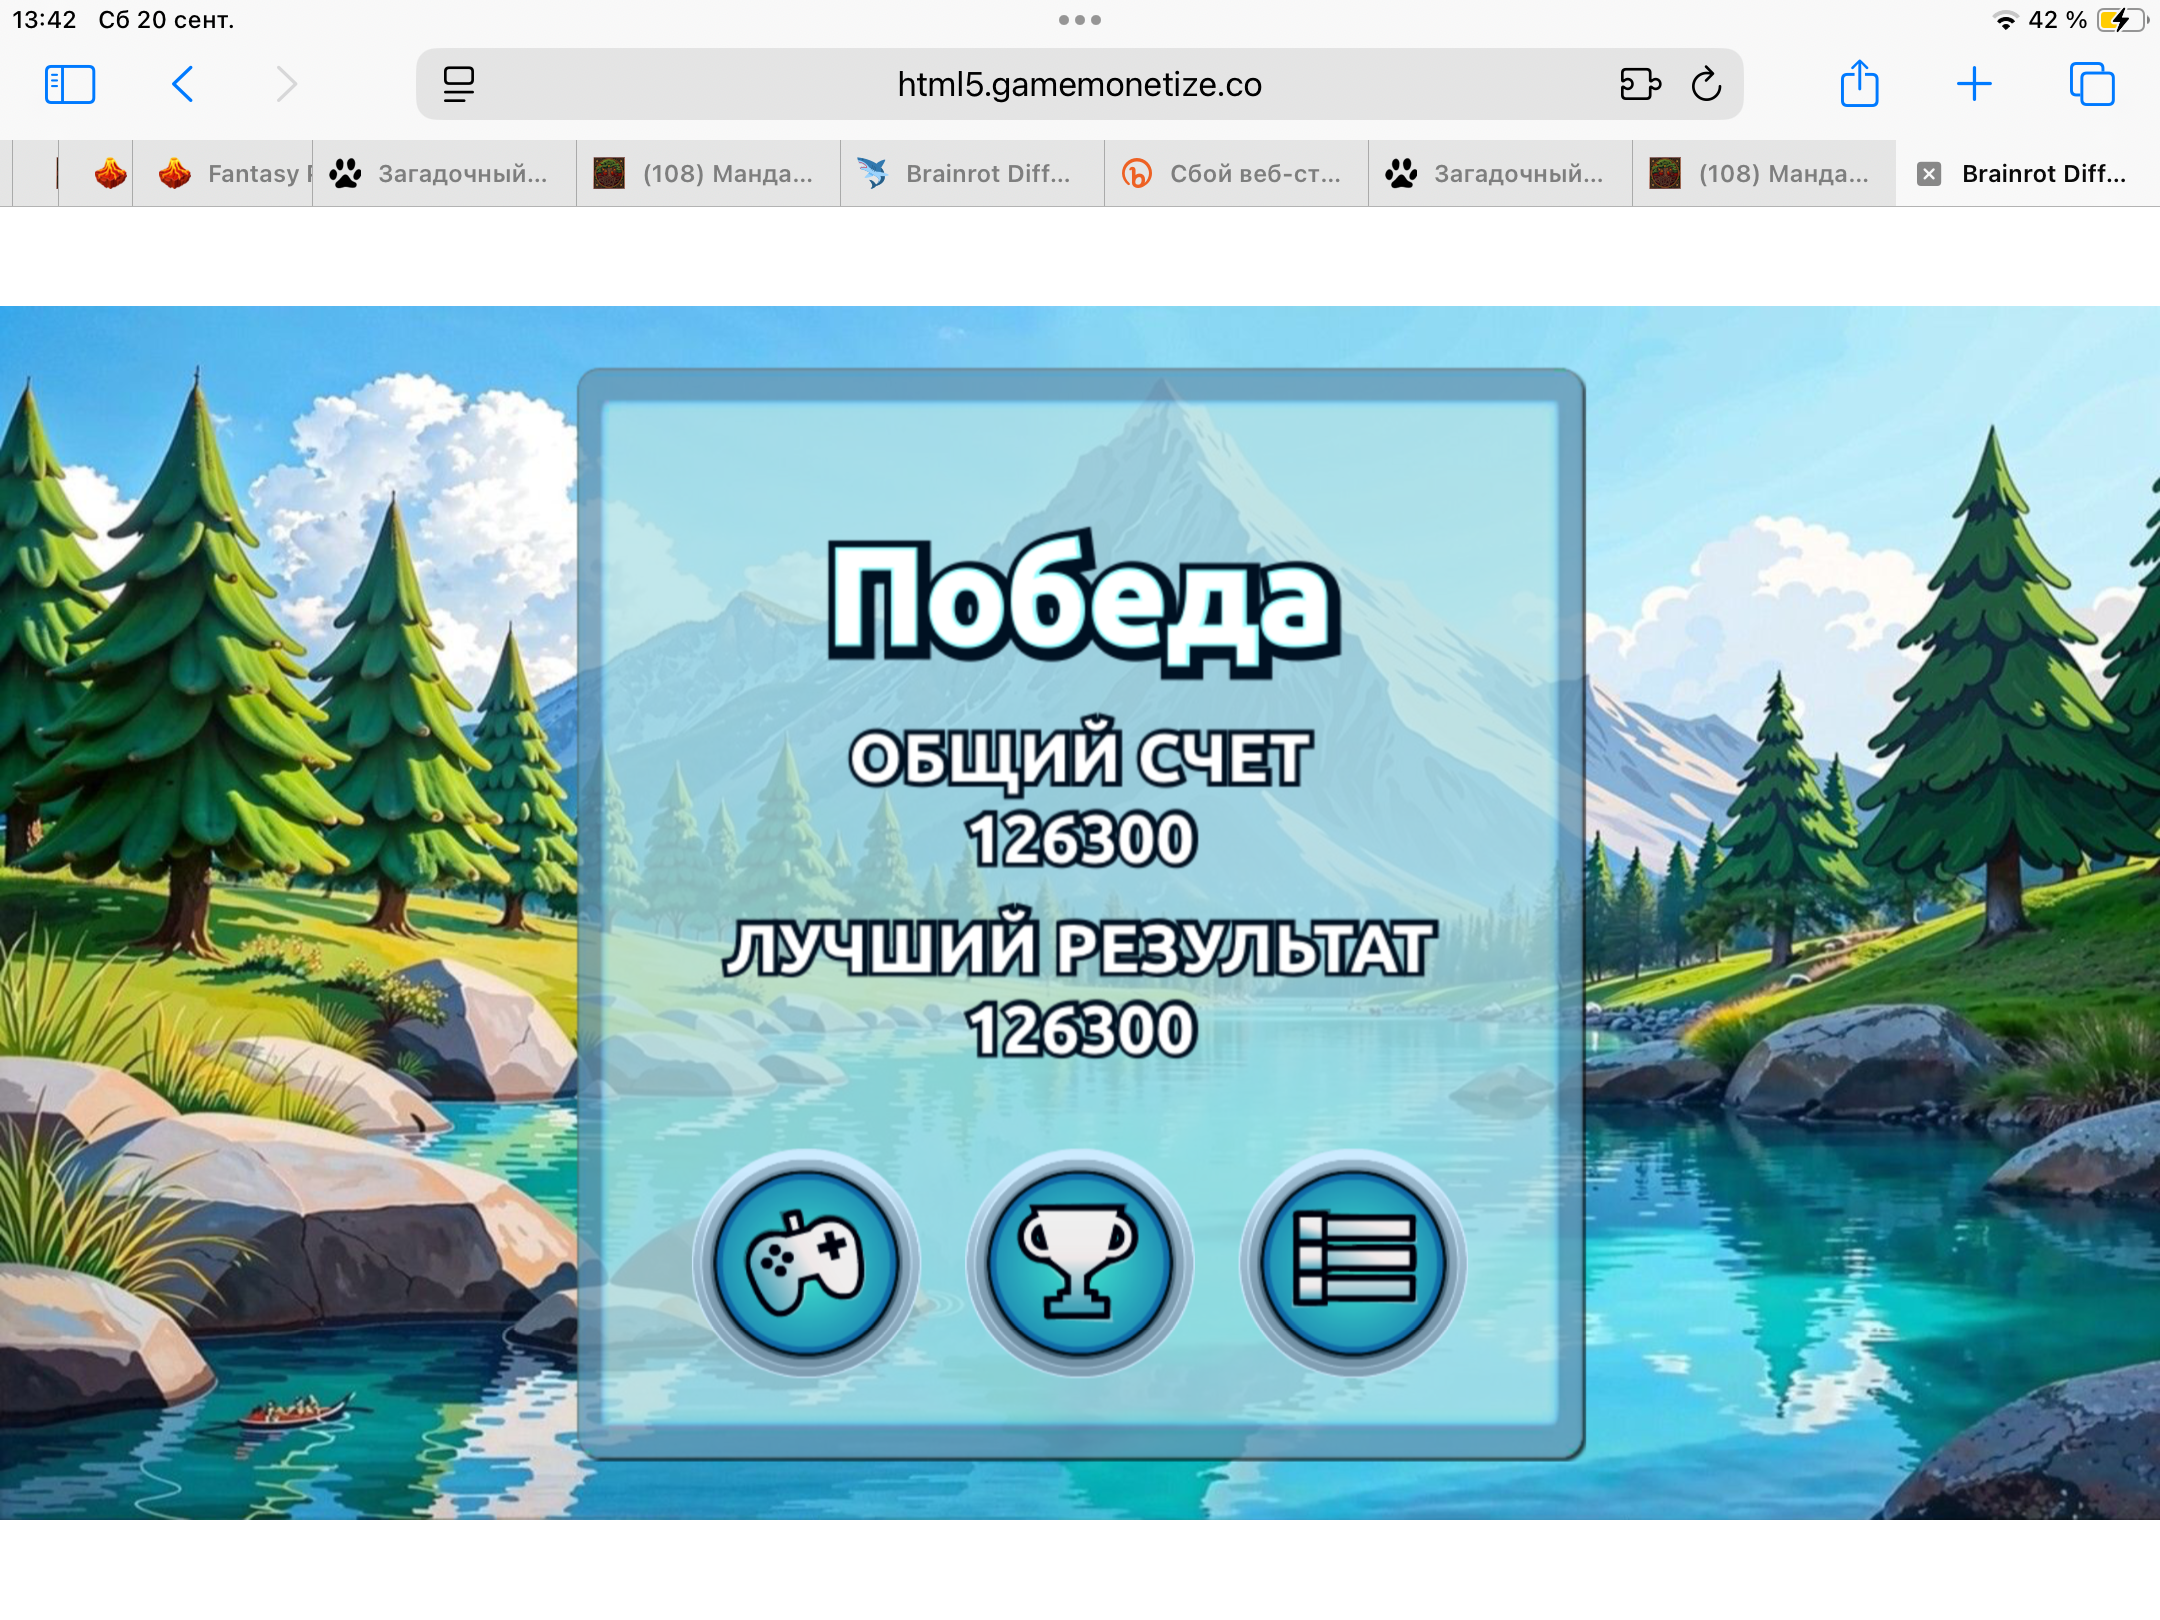The image size is (2160, 1620).
Task: Switch to first Загадочный tab
Action: coord(445,174)
